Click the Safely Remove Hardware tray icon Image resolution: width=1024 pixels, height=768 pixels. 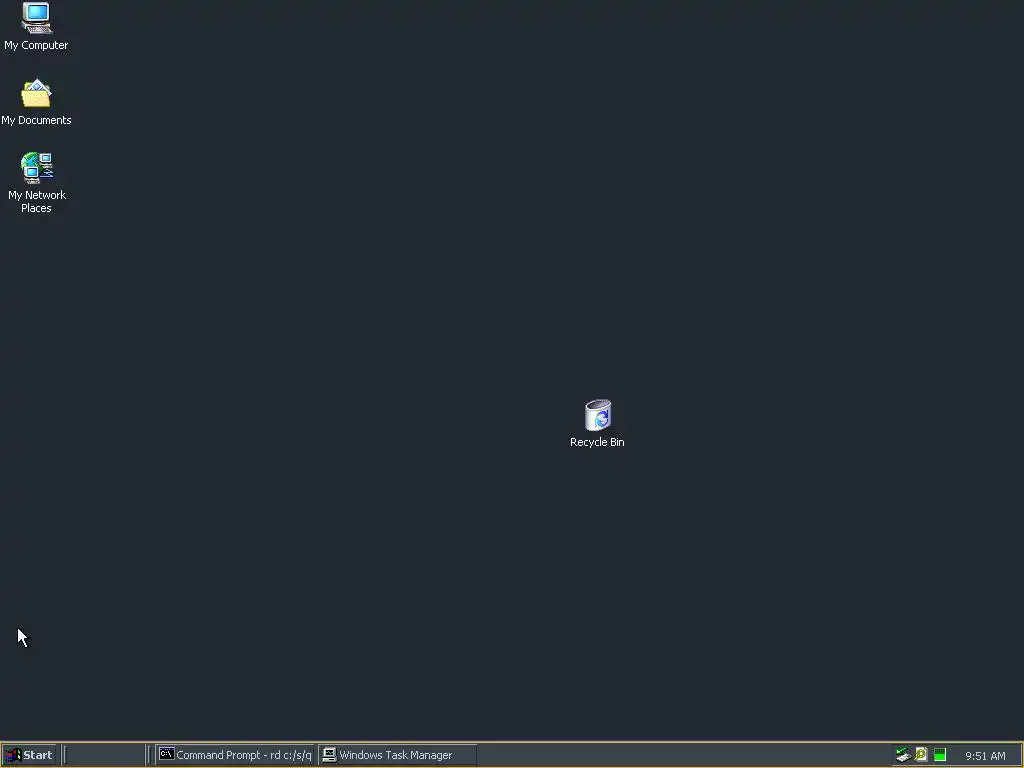click(x=903, y=755)
